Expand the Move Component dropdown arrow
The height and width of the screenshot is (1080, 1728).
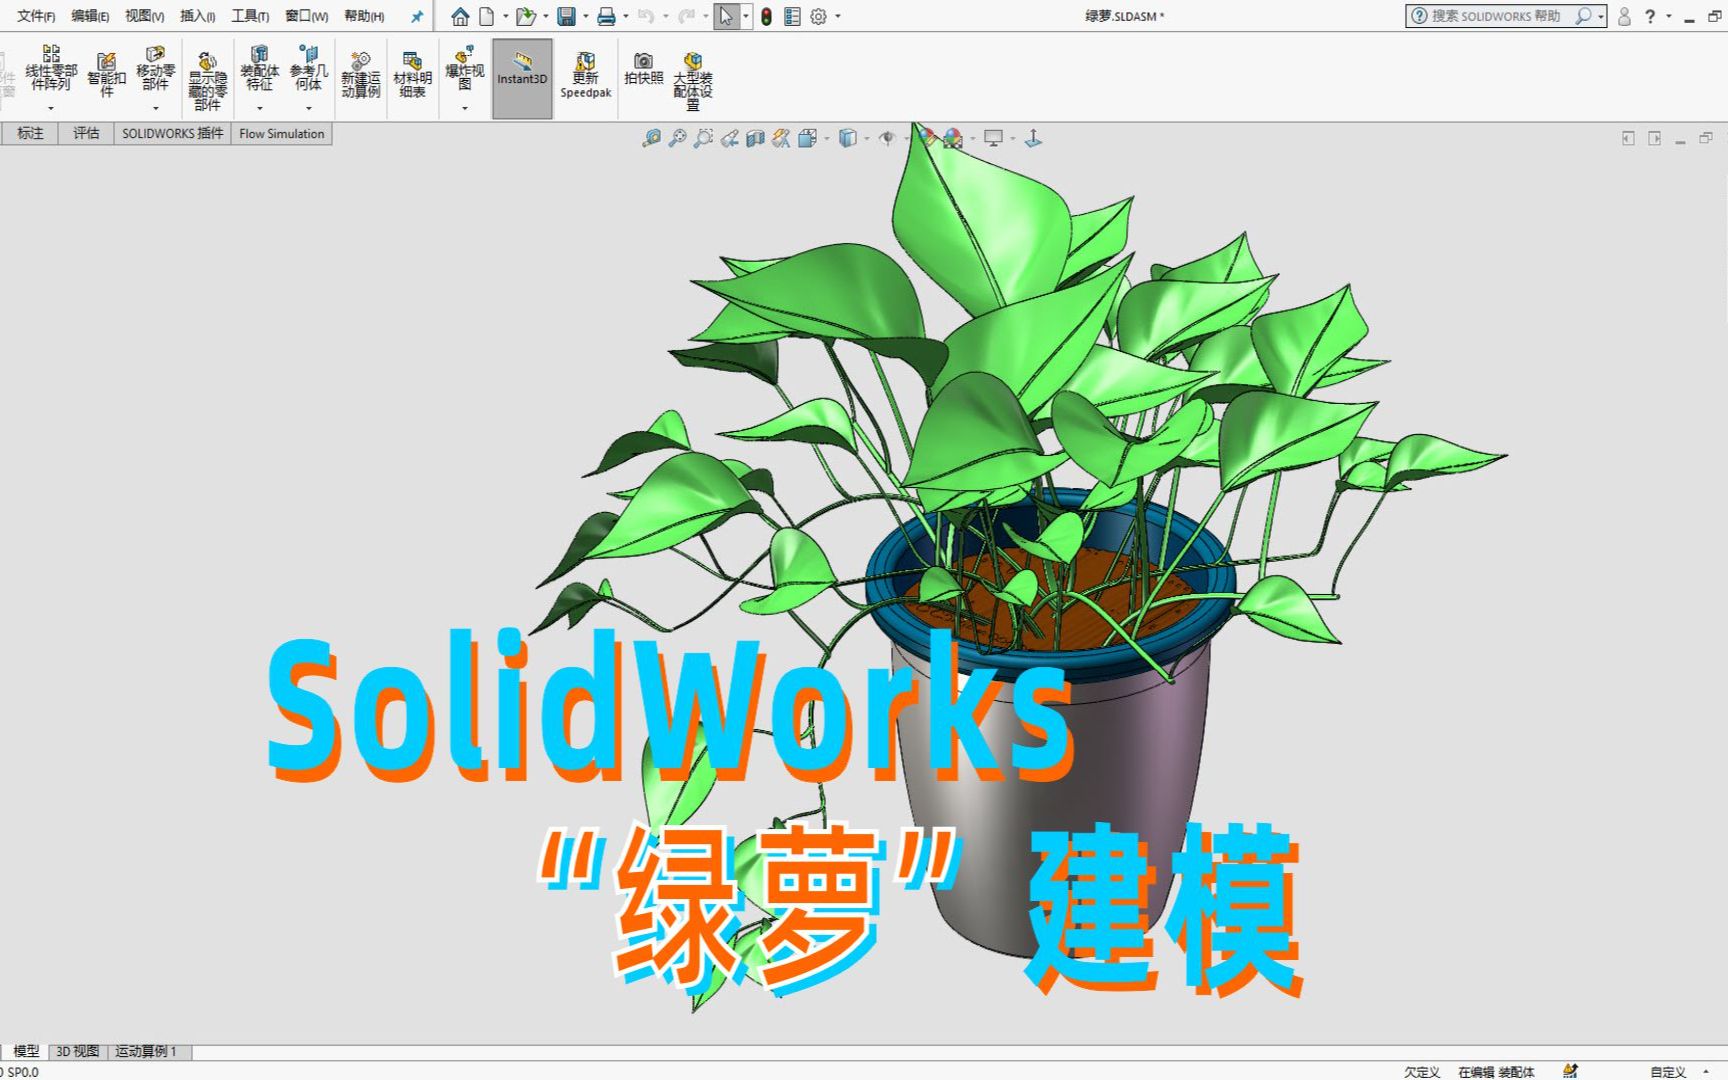pyautogui.click(x=155, y=108)
